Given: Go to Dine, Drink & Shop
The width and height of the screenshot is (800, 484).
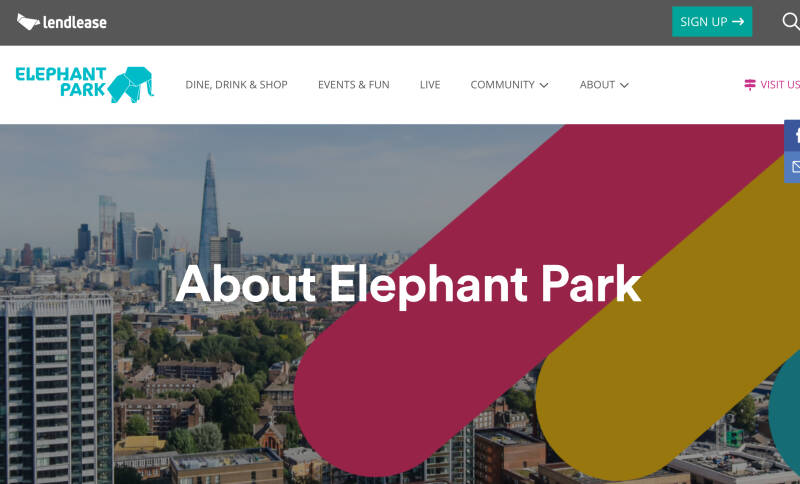Looking at the screenshot, I should [236, 85].
